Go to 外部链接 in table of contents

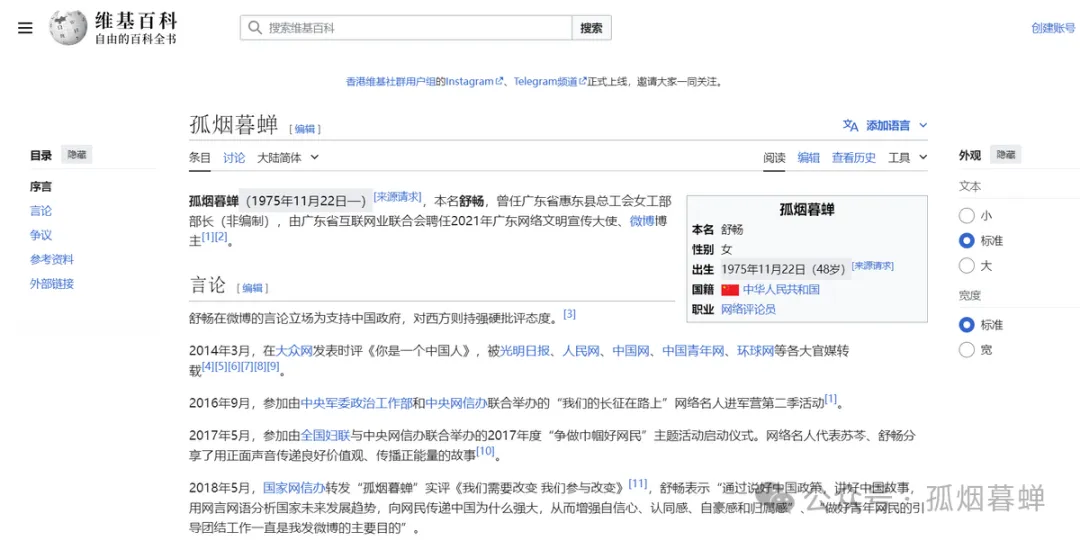(x=52, y=284)
